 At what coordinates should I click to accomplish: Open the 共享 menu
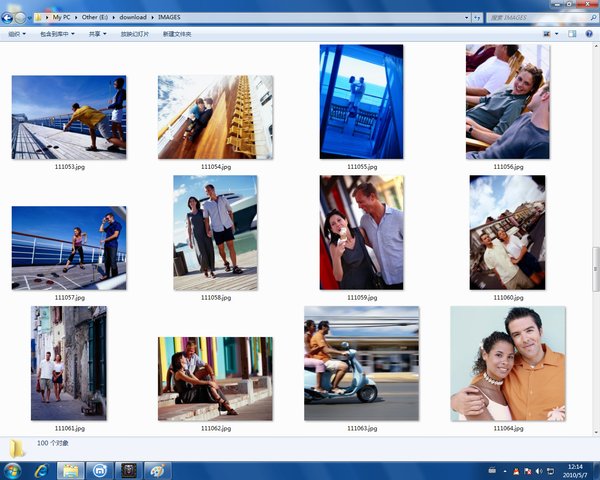(x=97, y=34)
